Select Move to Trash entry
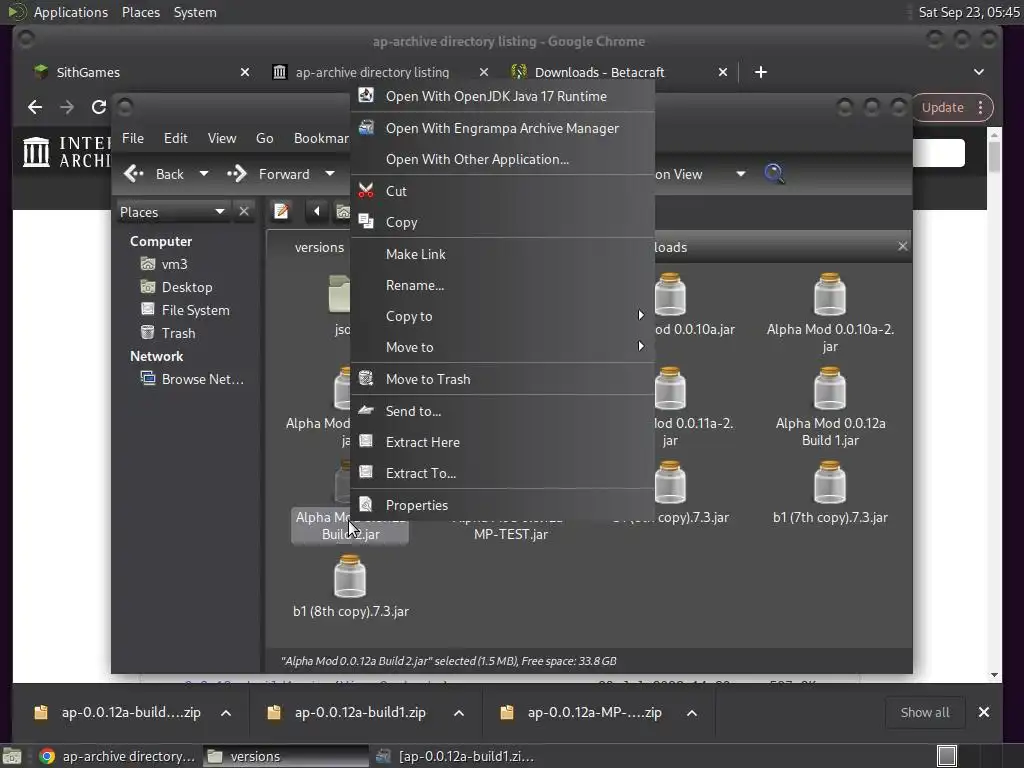 (x=502, y=379)
